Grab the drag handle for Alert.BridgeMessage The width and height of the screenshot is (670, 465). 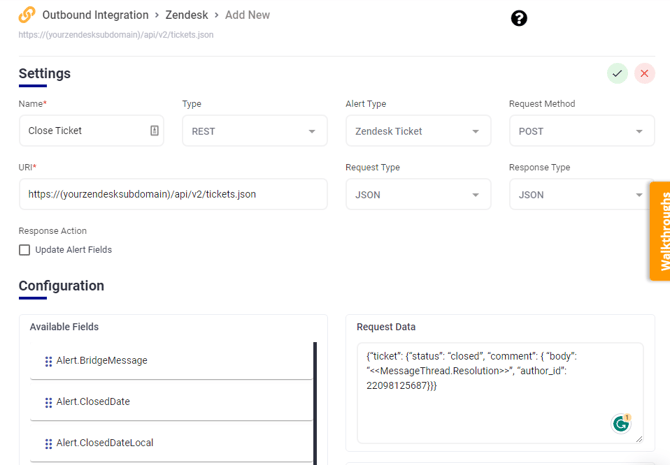tap(49, 361)
